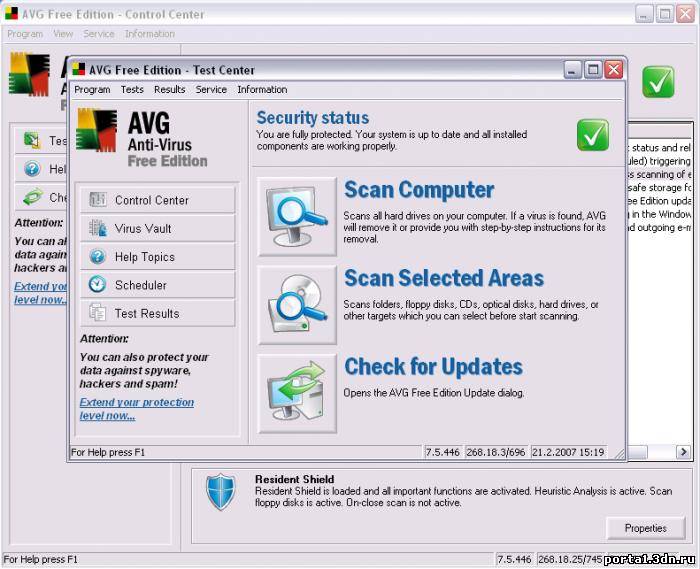Minimize the Test Center window
The width and height of the screenshot is (700, 569).
[573, 70]
